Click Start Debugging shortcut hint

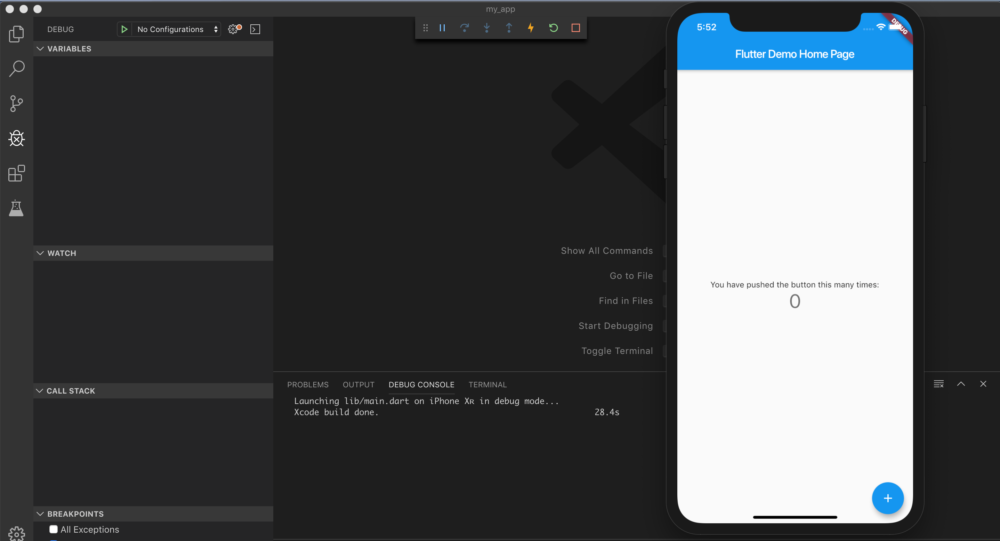[x=615, y=326]
